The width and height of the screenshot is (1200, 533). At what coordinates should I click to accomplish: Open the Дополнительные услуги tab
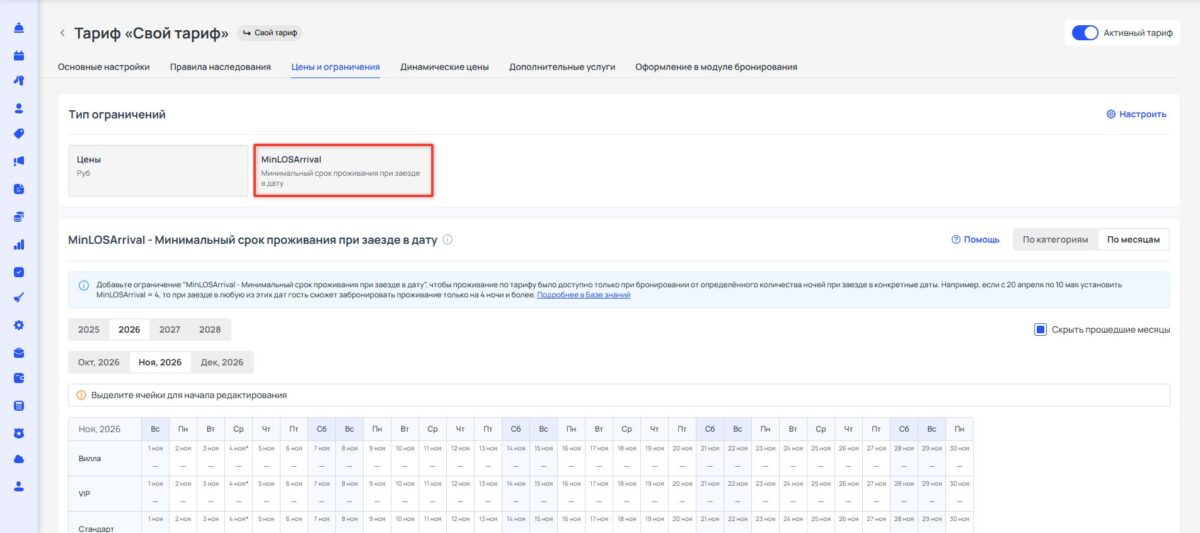[x=562, y=67]
